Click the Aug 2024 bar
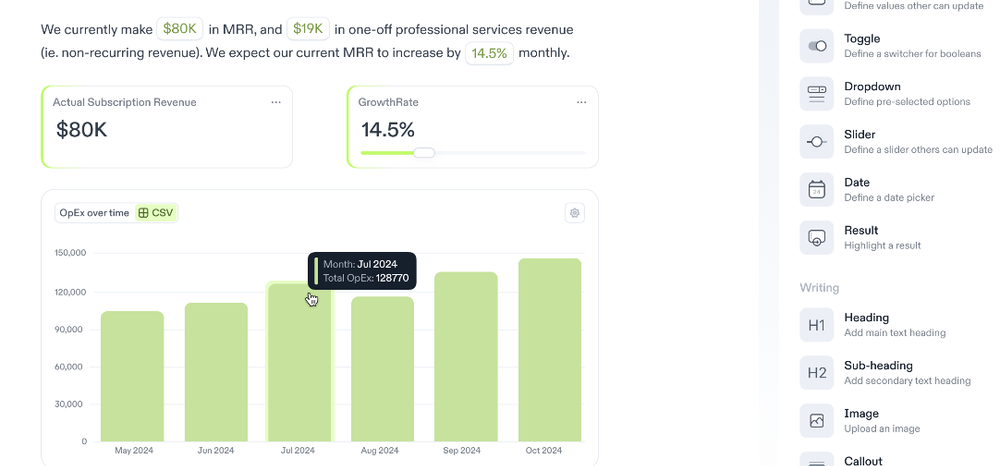Screen dimensions: 1000x466 (383, 369)
